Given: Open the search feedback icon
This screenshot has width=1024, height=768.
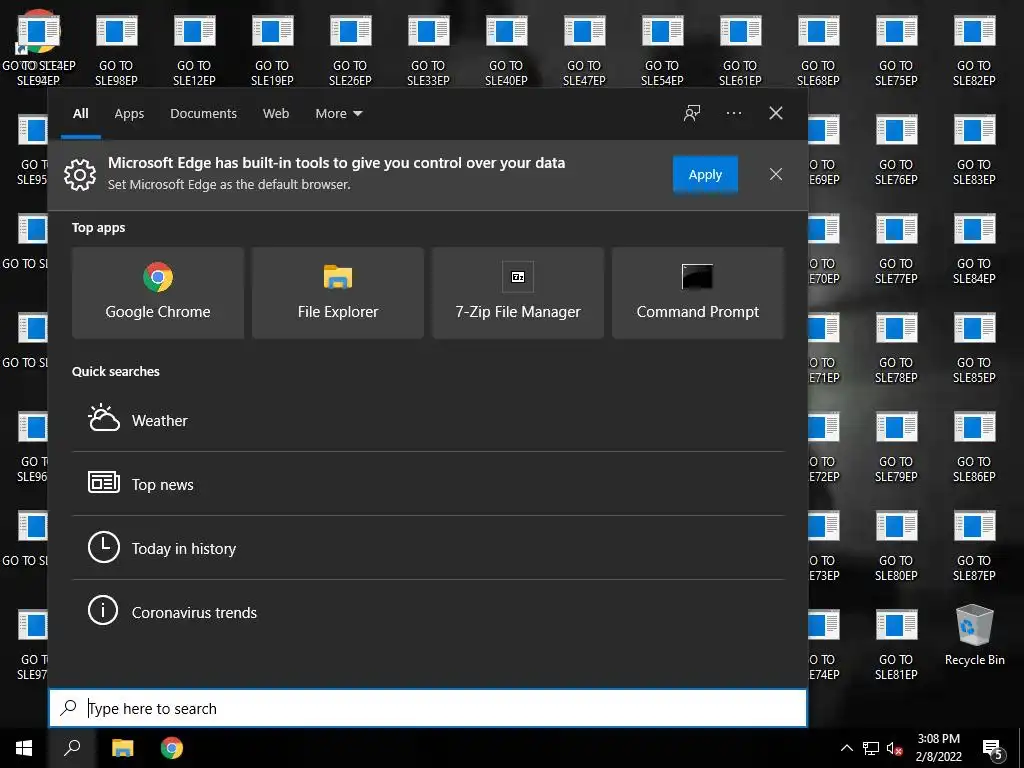Looking at the screenshot, I should click(692, 113).
